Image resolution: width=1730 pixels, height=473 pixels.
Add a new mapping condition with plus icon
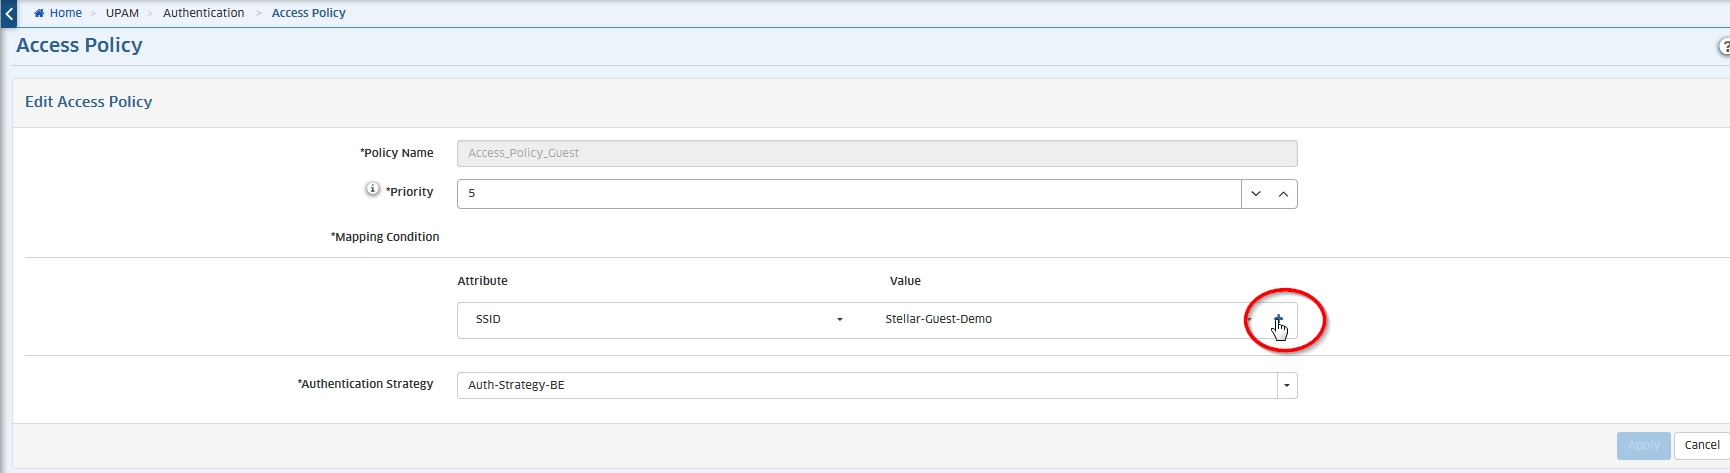(x=1278, y=320)
